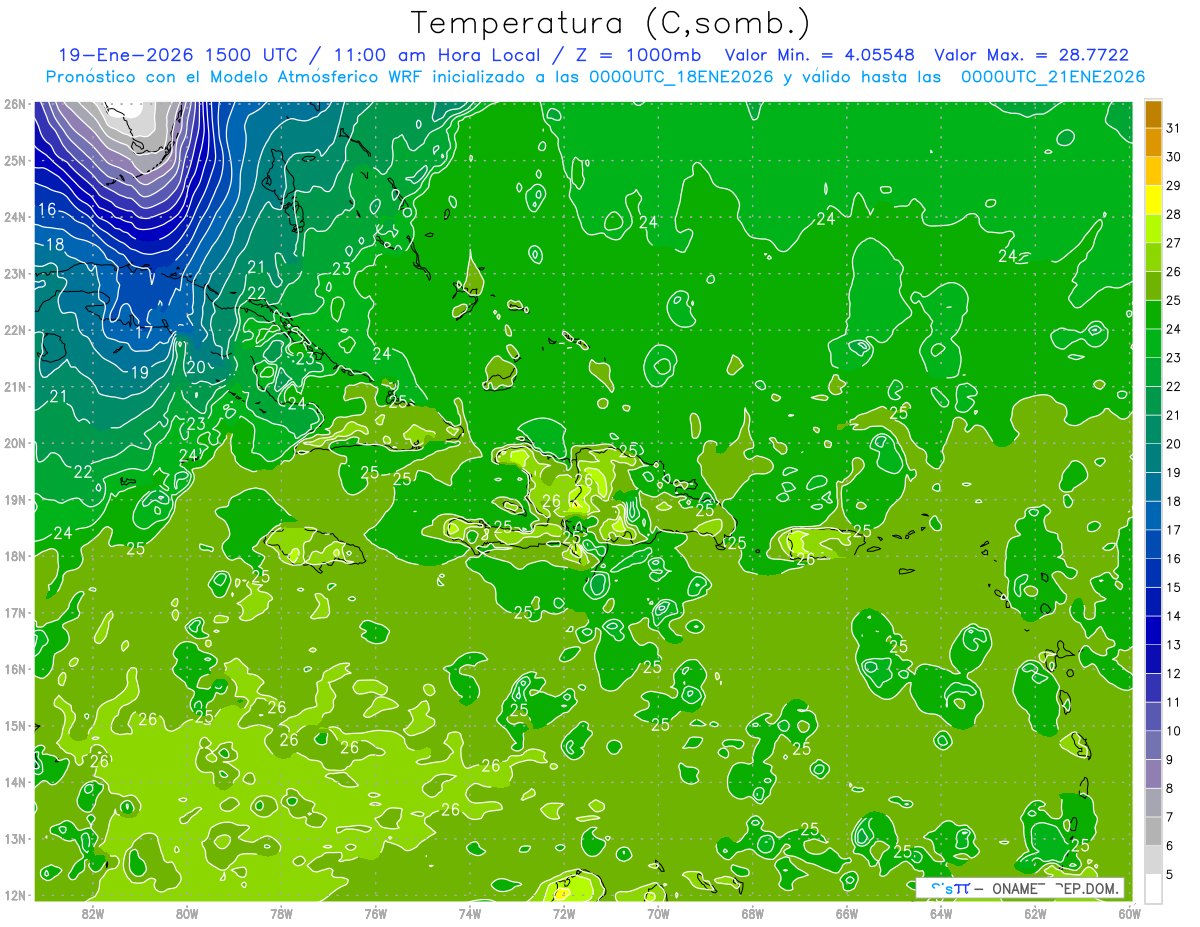Click 'Valor Min. = 4.05548' text
Image resolution: width=1200 pixels, height=927 pixels.
tap(821, 55)
